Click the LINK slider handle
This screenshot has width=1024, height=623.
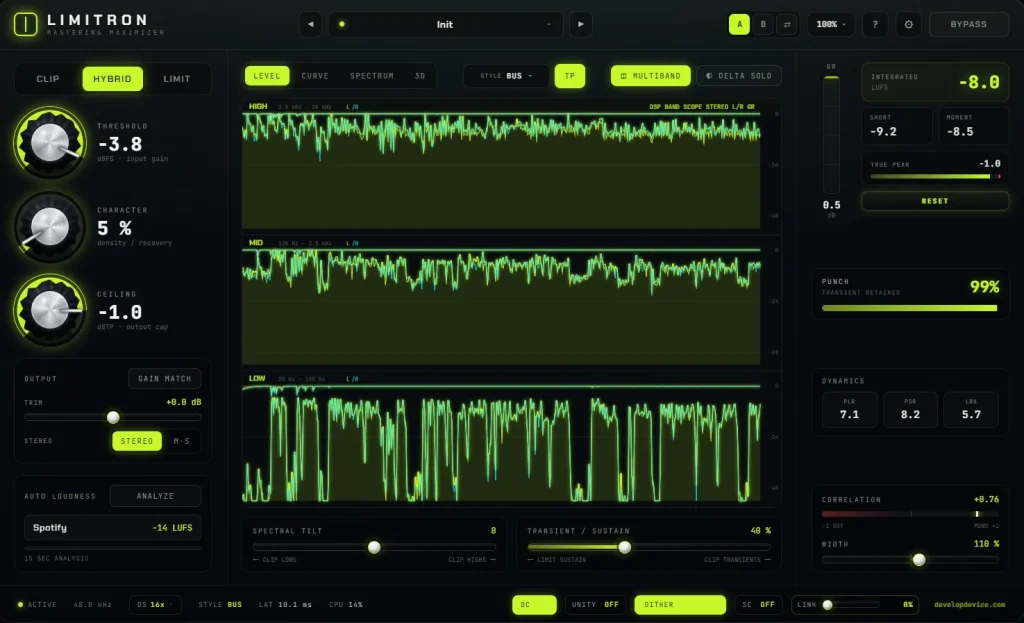click(827, 605)
